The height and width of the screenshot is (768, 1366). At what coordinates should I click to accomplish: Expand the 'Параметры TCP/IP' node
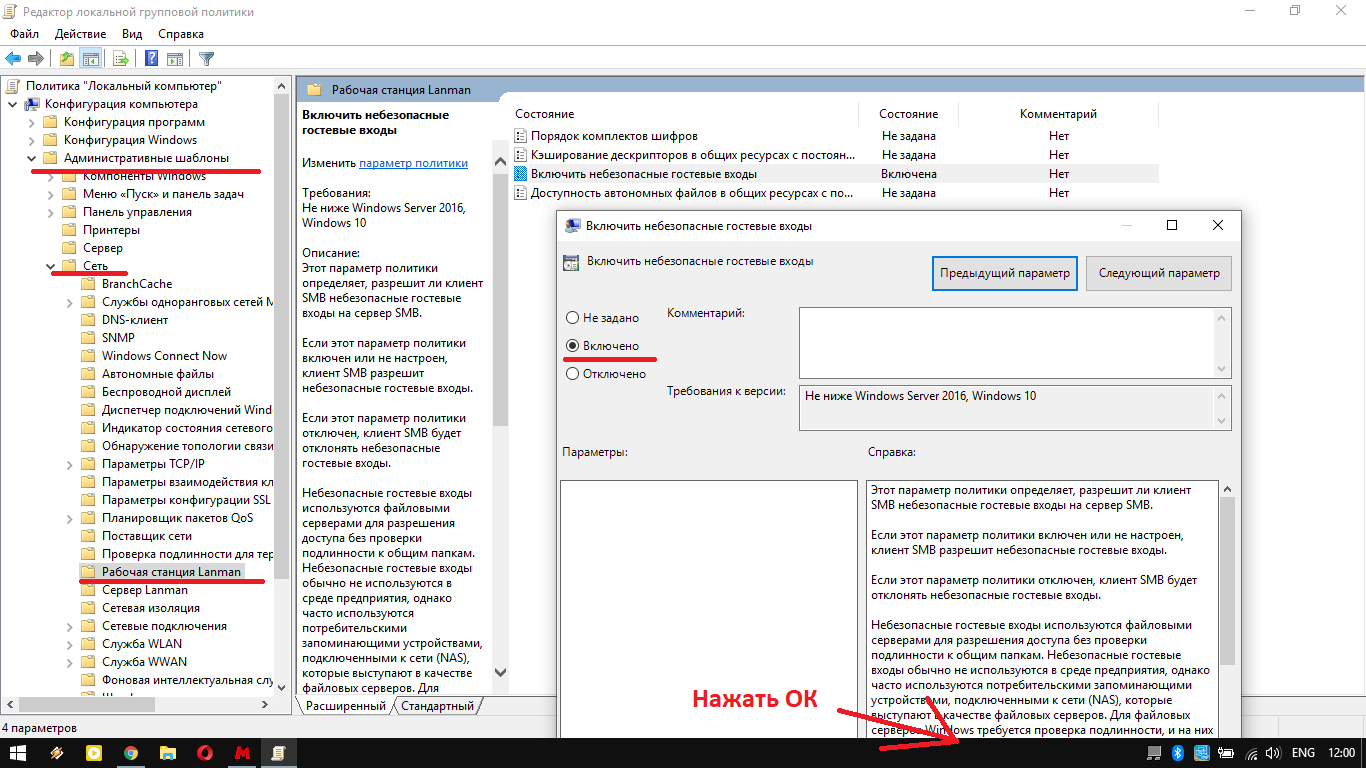pos(69,464)
